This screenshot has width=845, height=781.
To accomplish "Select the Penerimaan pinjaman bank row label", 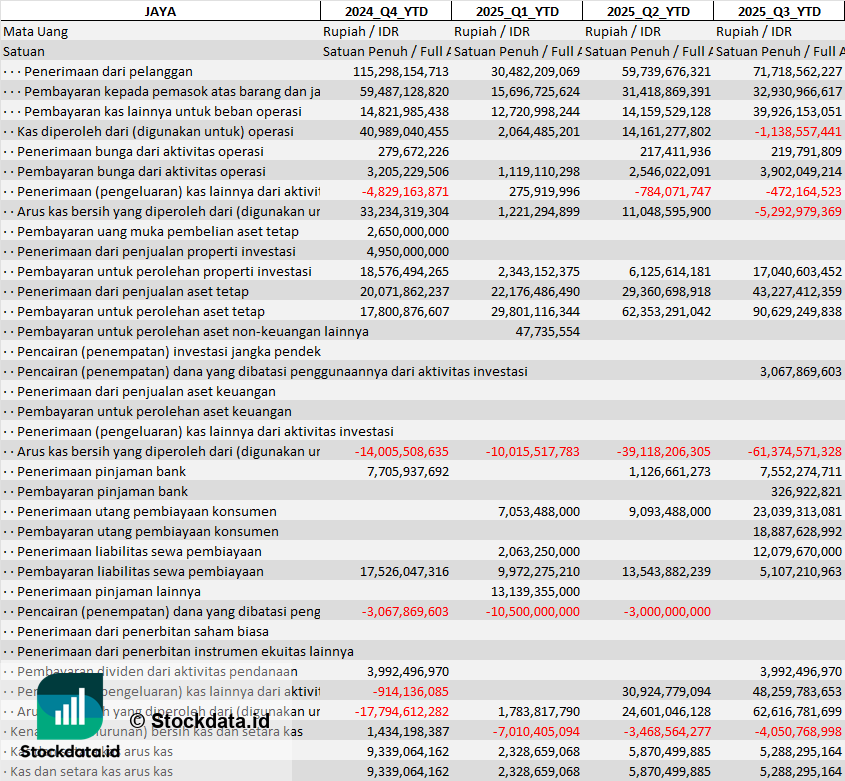I will click(102, 471).
